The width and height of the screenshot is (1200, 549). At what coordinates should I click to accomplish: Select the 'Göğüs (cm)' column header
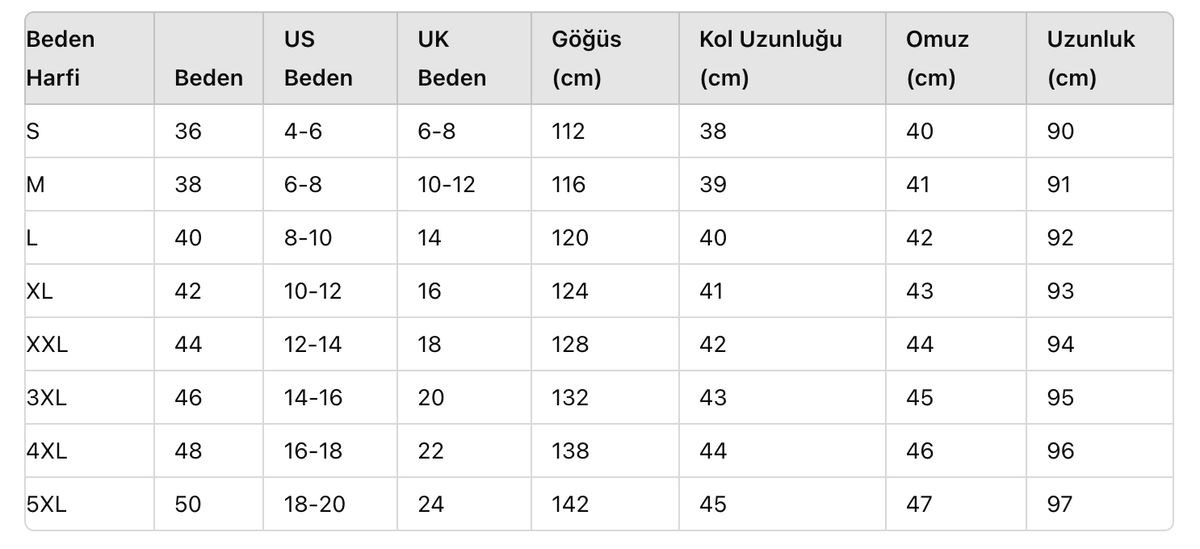pyautogui.click(x=586, y=59)
